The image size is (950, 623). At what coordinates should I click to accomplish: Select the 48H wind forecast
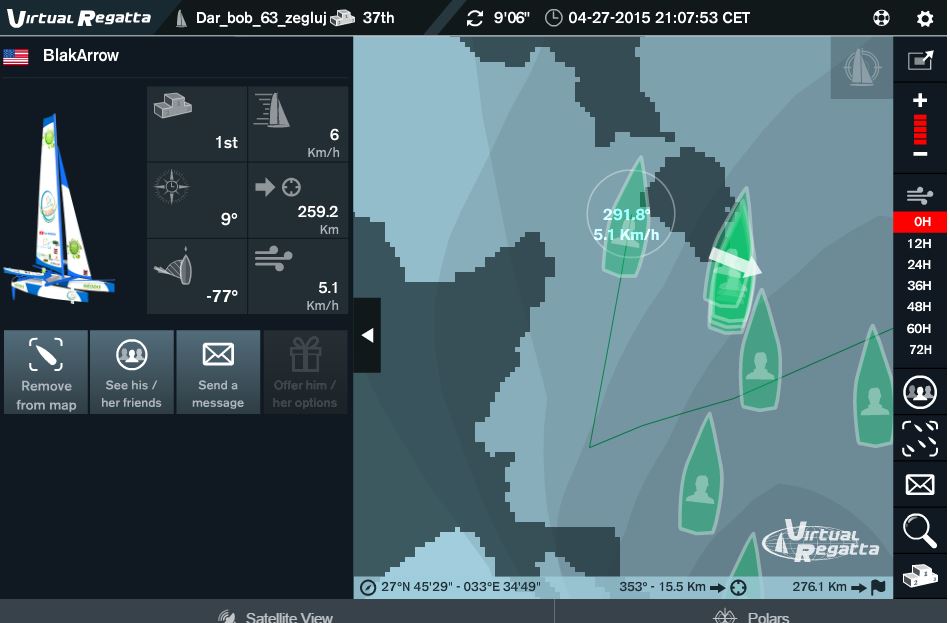919,307
